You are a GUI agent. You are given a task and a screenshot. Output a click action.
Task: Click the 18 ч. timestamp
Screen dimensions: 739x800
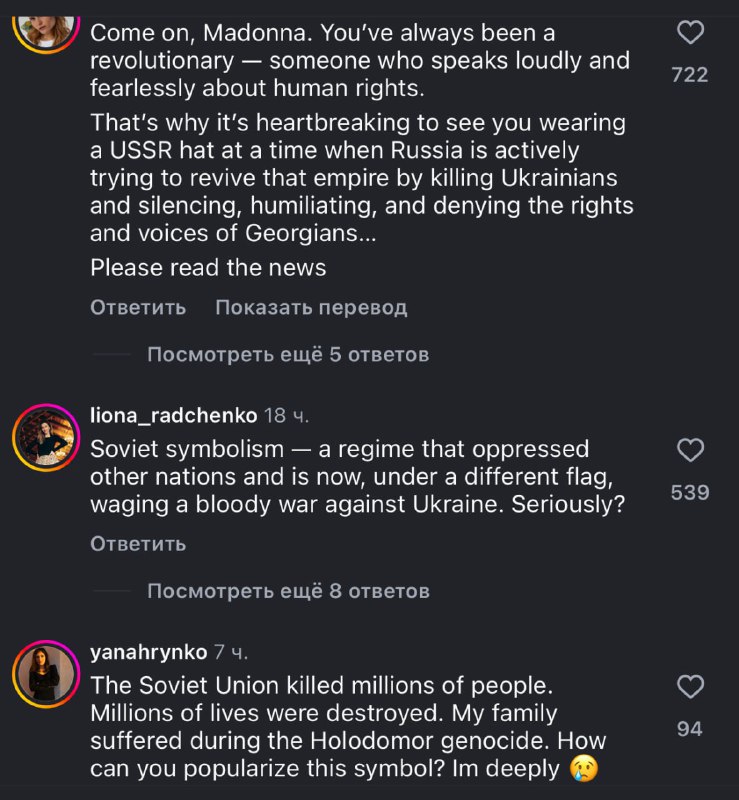[x=287, y=415]
